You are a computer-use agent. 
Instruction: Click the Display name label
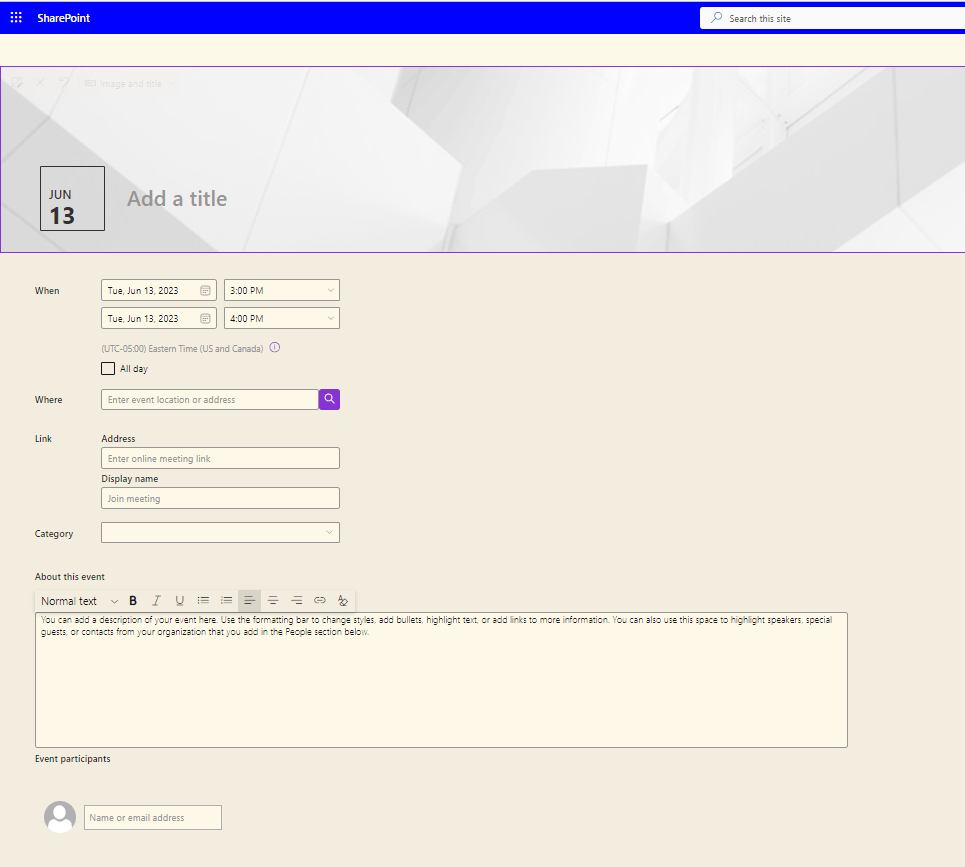click(130, 479)
